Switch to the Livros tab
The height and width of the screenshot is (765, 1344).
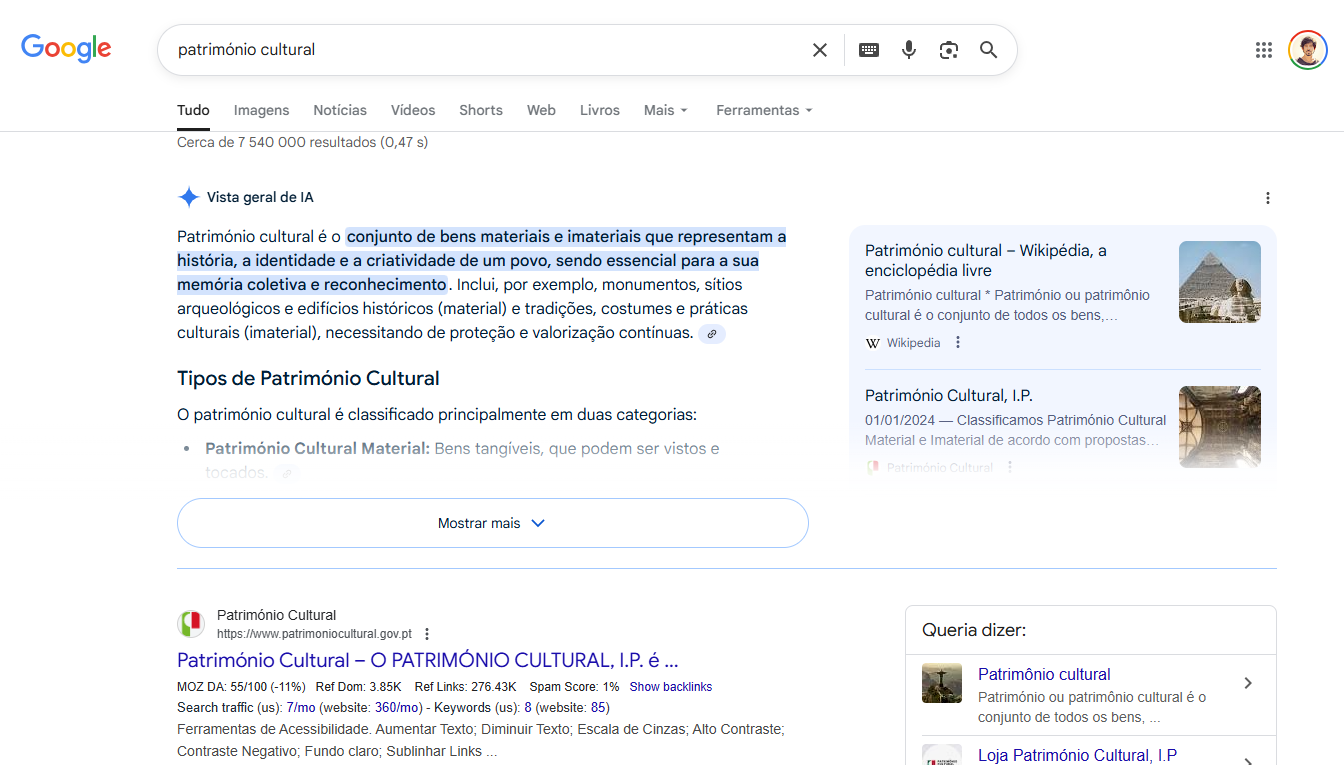click(600, 110)
